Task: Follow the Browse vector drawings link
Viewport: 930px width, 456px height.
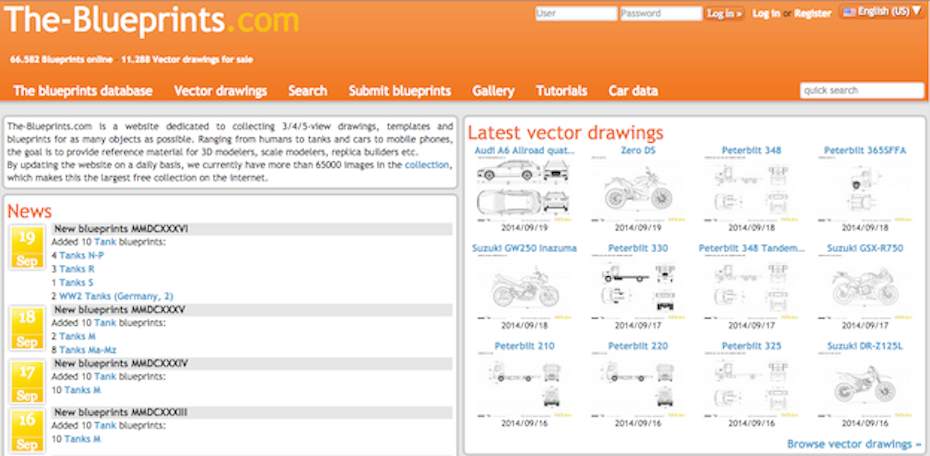Action: click(854, 444)
